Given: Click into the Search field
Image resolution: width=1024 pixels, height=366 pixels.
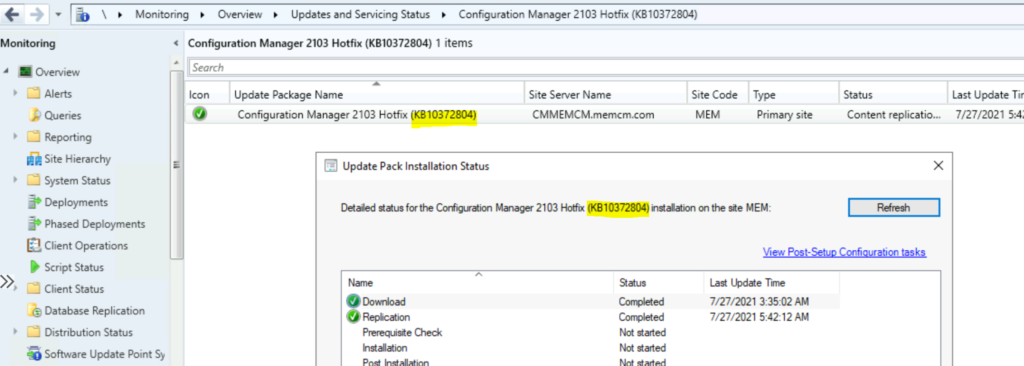Looking at the screenshot, I should pos(605,67).
